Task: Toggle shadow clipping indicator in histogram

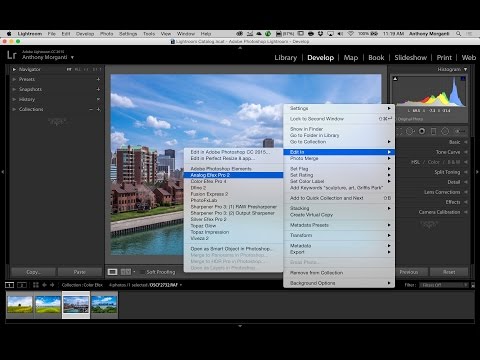Action: point(395,79)
